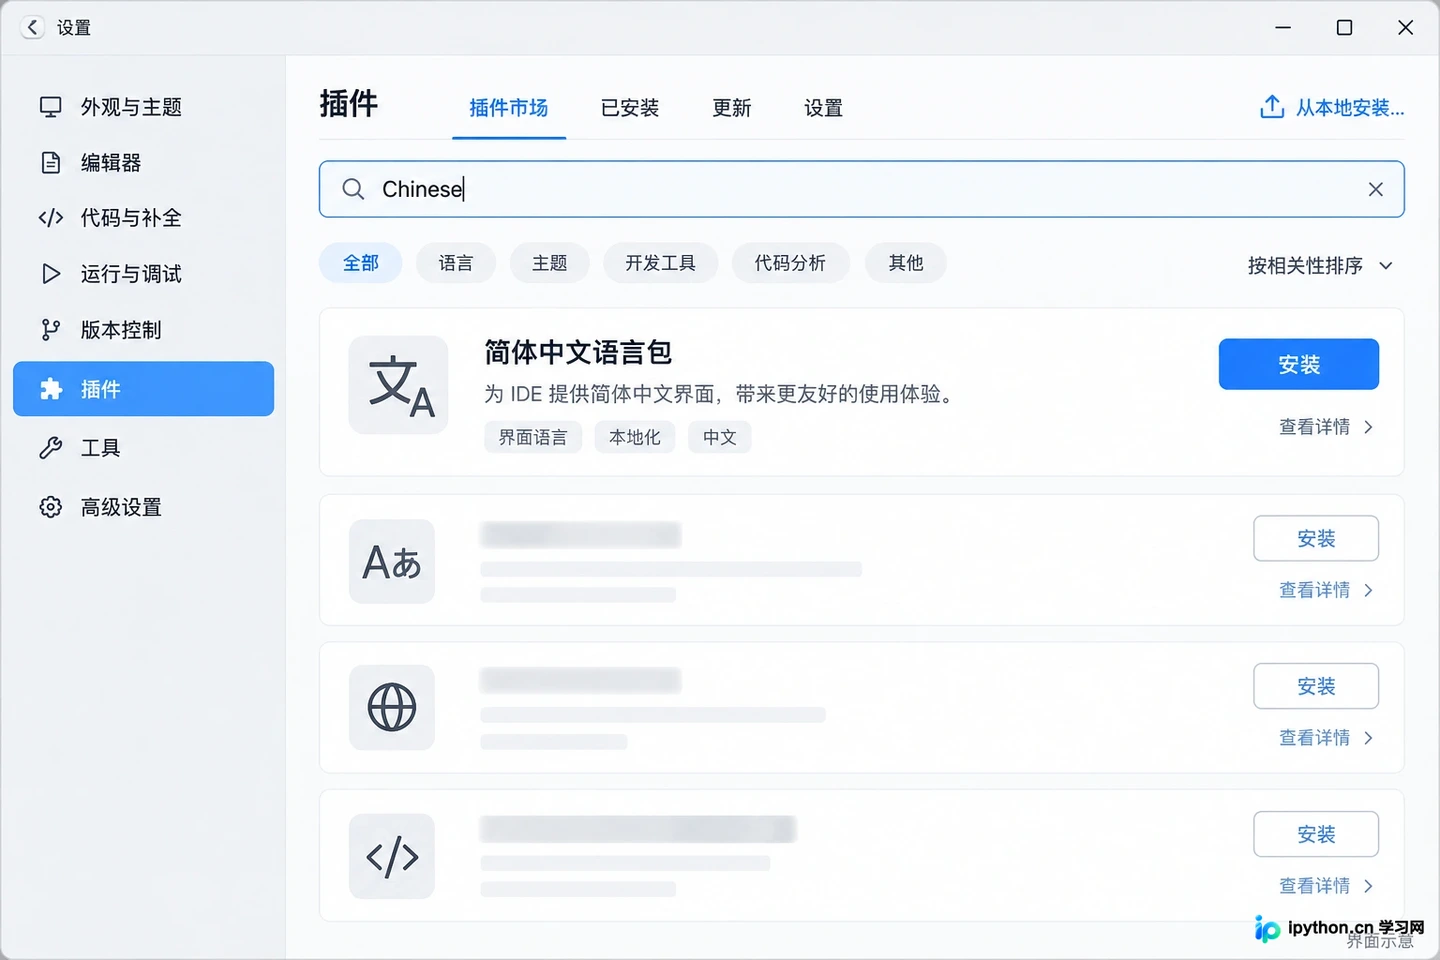Viewport: 1440px width, 960px height.
Task: View details of the Aあ icon plugin
Action: coord(1325,590)
